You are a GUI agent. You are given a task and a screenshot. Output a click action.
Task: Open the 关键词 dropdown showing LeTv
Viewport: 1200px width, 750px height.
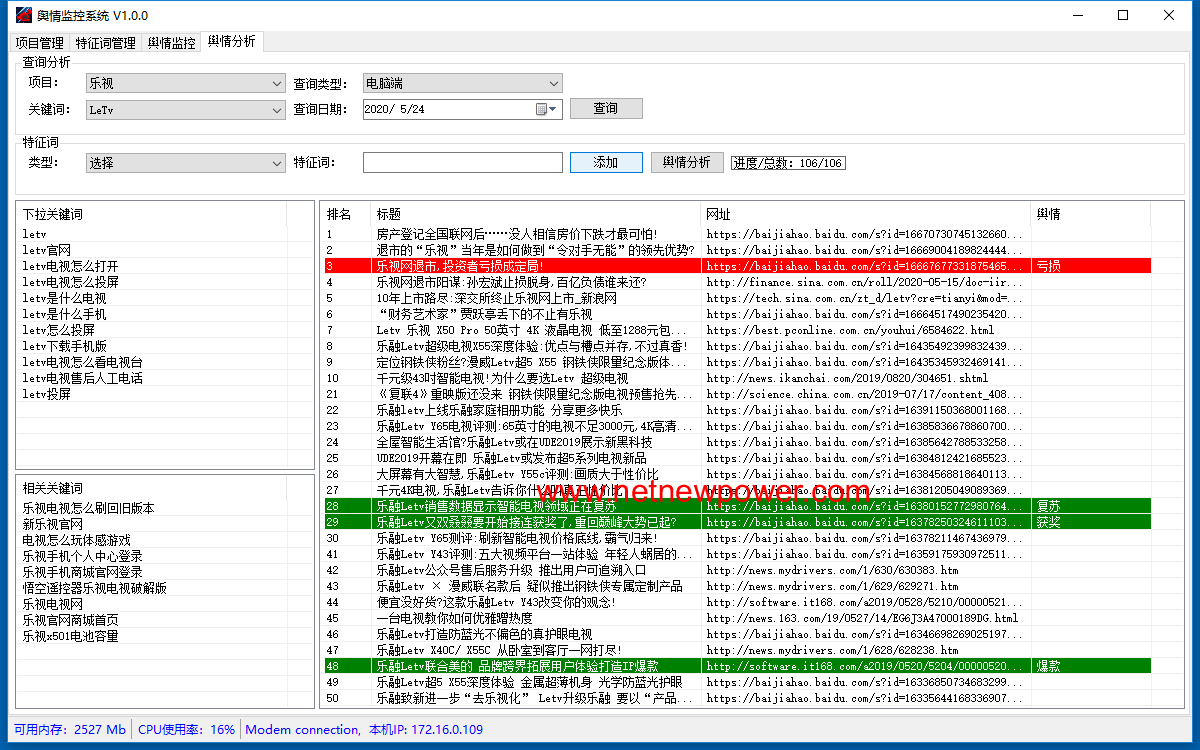[x=185, y=109]
